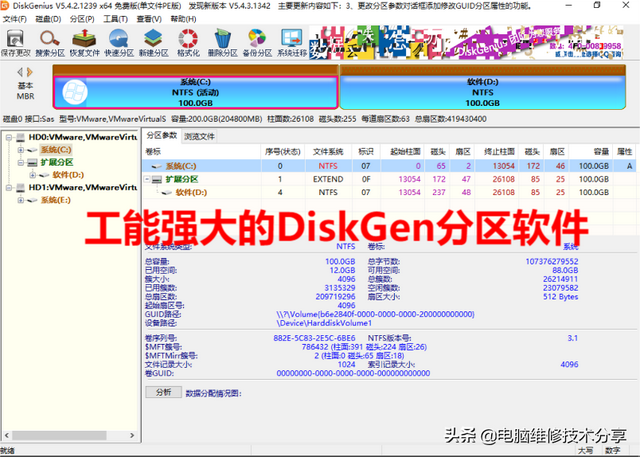Screen dimensions: 640x457
Task: Go to the next disk with right arrow
Action: point(29,72)
